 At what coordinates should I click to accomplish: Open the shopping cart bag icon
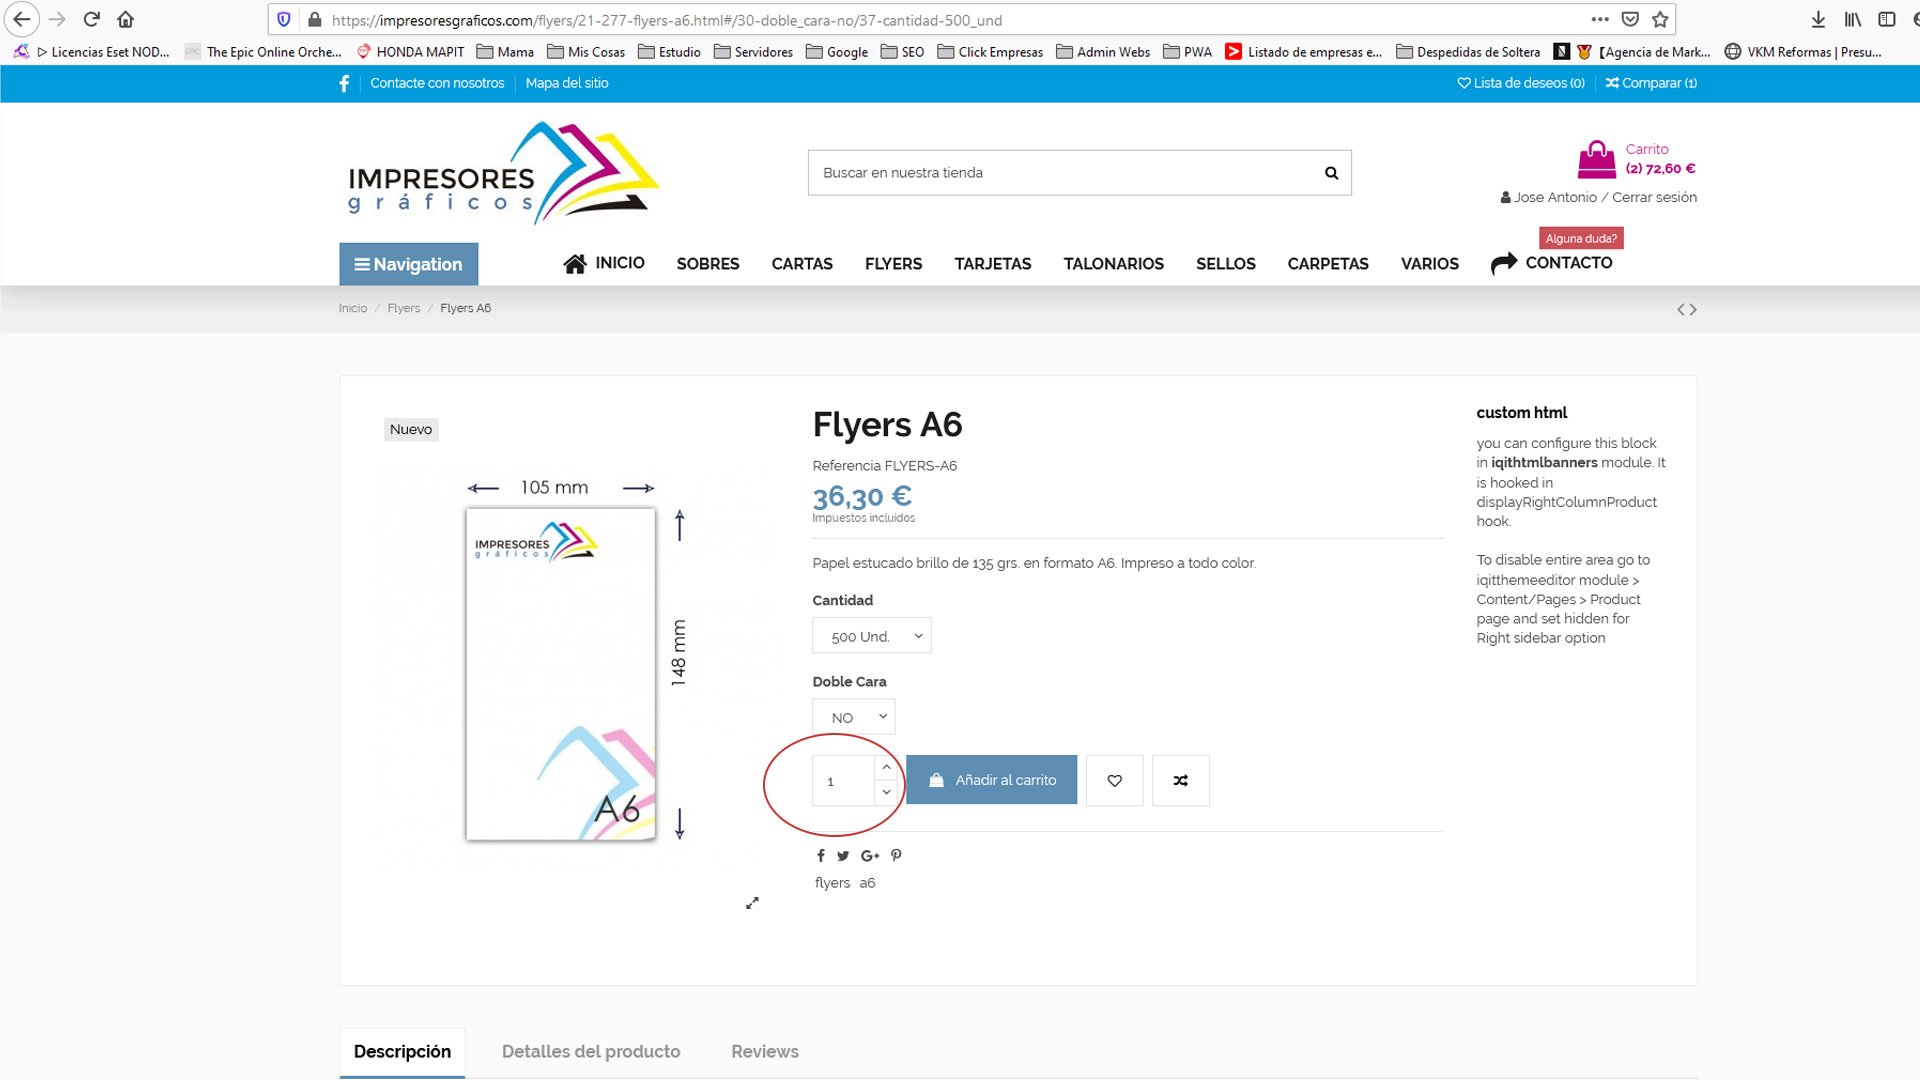coord(1596,160)
